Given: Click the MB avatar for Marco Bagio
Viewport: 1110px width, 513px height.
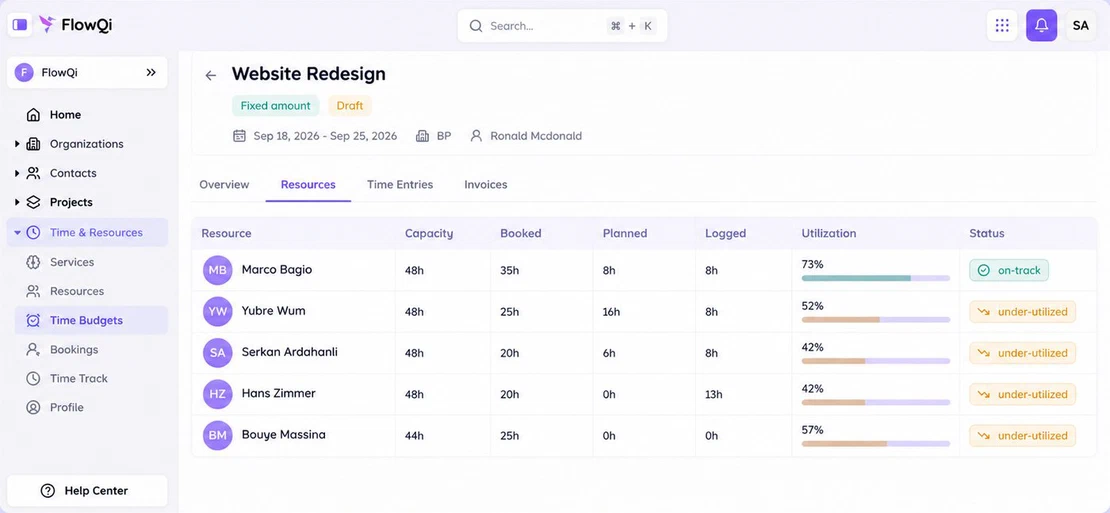Looking at the screenshot, I should click(217, 270).
